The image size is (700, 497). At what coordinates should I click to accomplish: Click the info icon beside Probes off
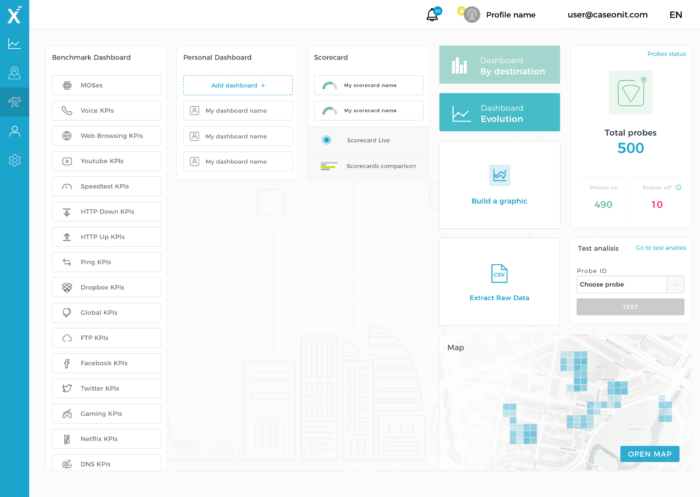678,187
